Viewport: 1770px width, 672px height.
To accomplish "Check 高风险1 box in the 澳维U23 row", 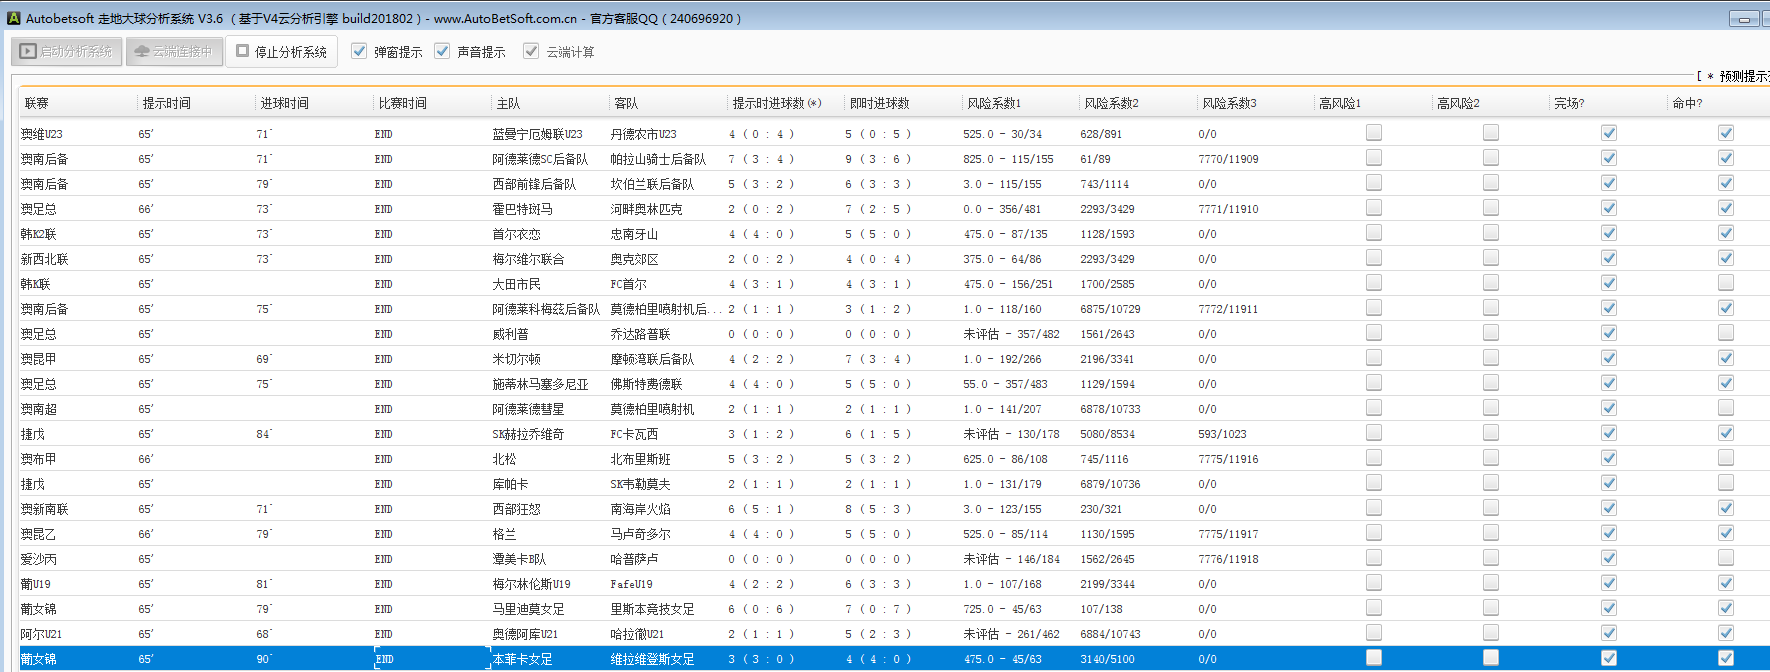I will 1374,133.
